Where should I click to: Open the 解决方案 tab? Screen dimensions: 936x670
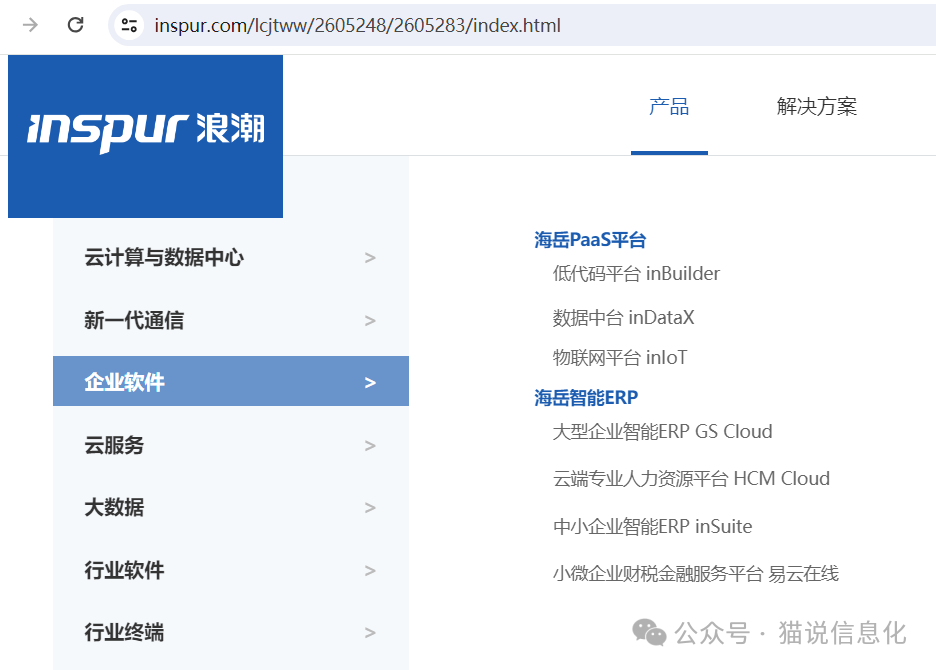coord(817,107)
